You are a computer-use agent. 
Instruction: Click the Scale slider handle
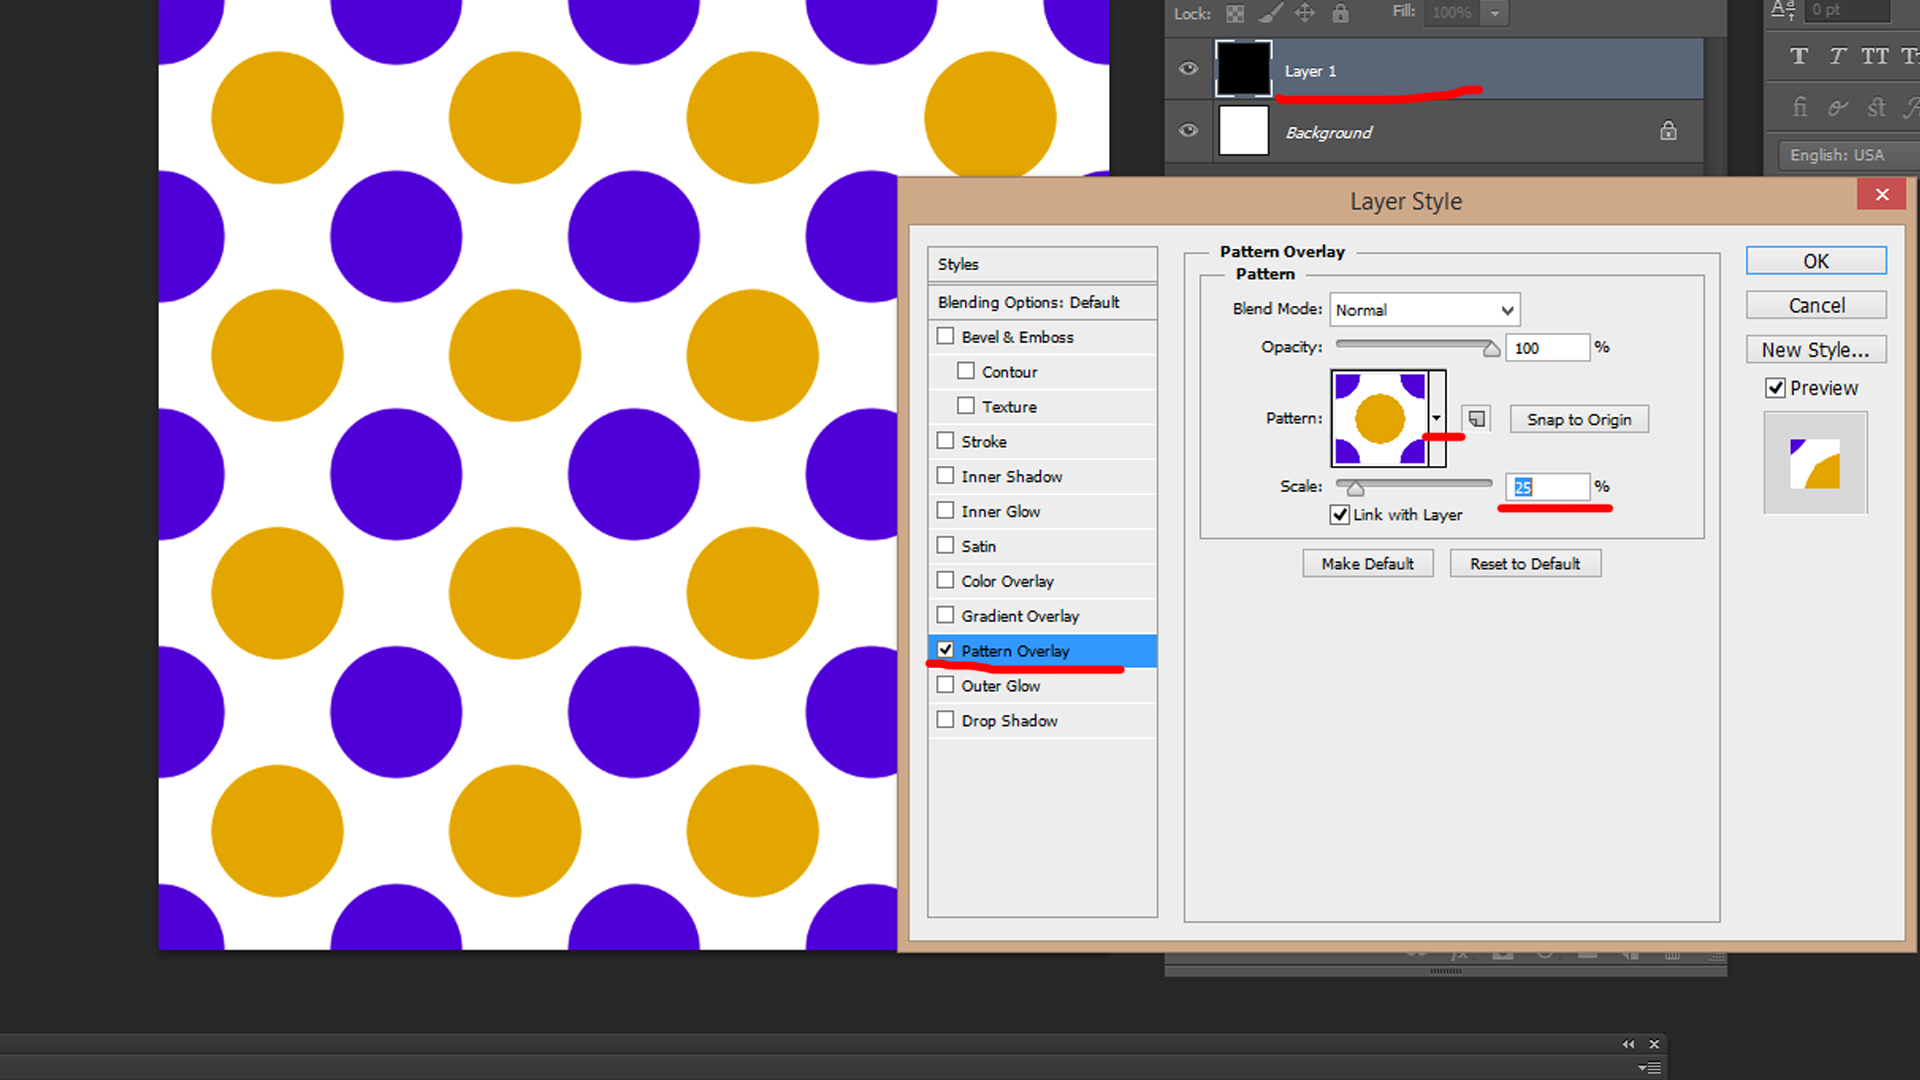pos(1355,489)
